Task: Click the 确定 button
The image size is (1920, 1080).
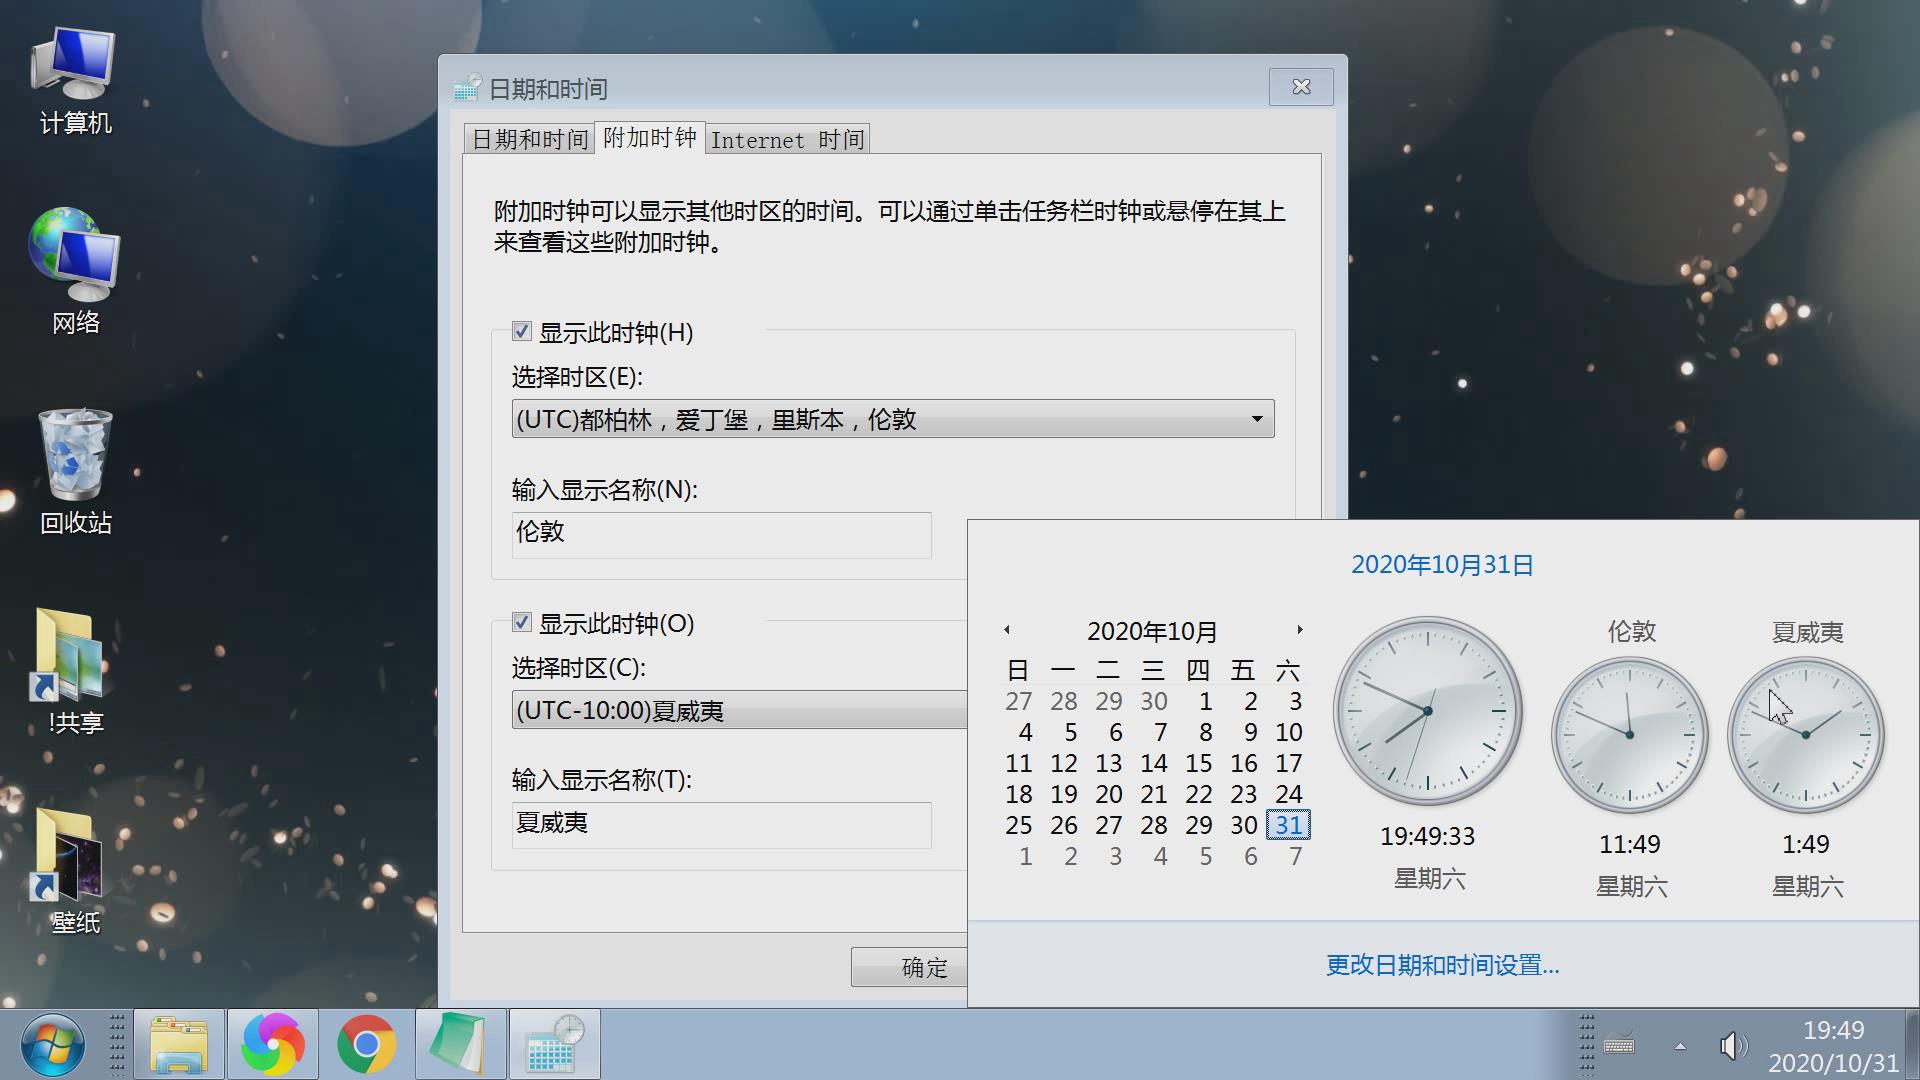Action: click(x=909, y=967)
